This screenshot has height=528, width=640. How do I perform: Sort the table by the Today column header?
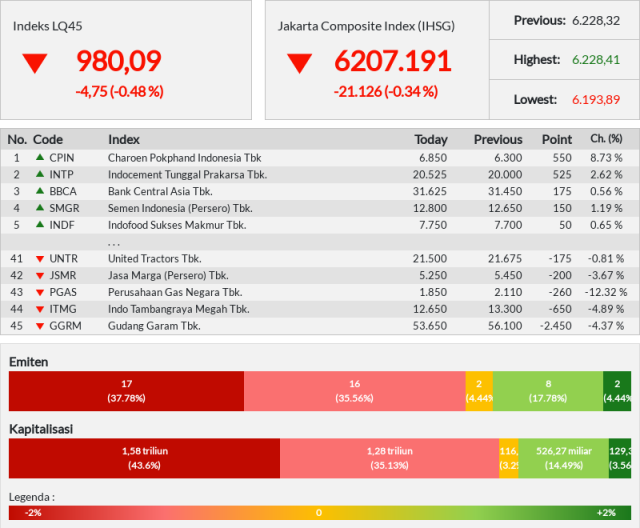tap(431, 139)
